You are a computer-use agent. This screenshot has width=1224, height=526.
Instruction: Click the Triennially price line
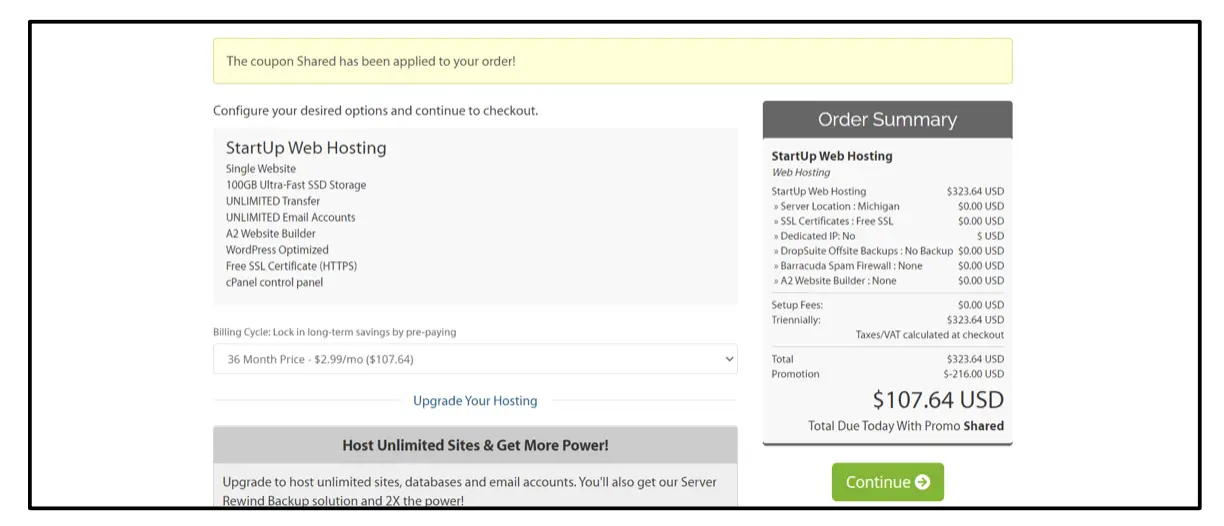796,320
